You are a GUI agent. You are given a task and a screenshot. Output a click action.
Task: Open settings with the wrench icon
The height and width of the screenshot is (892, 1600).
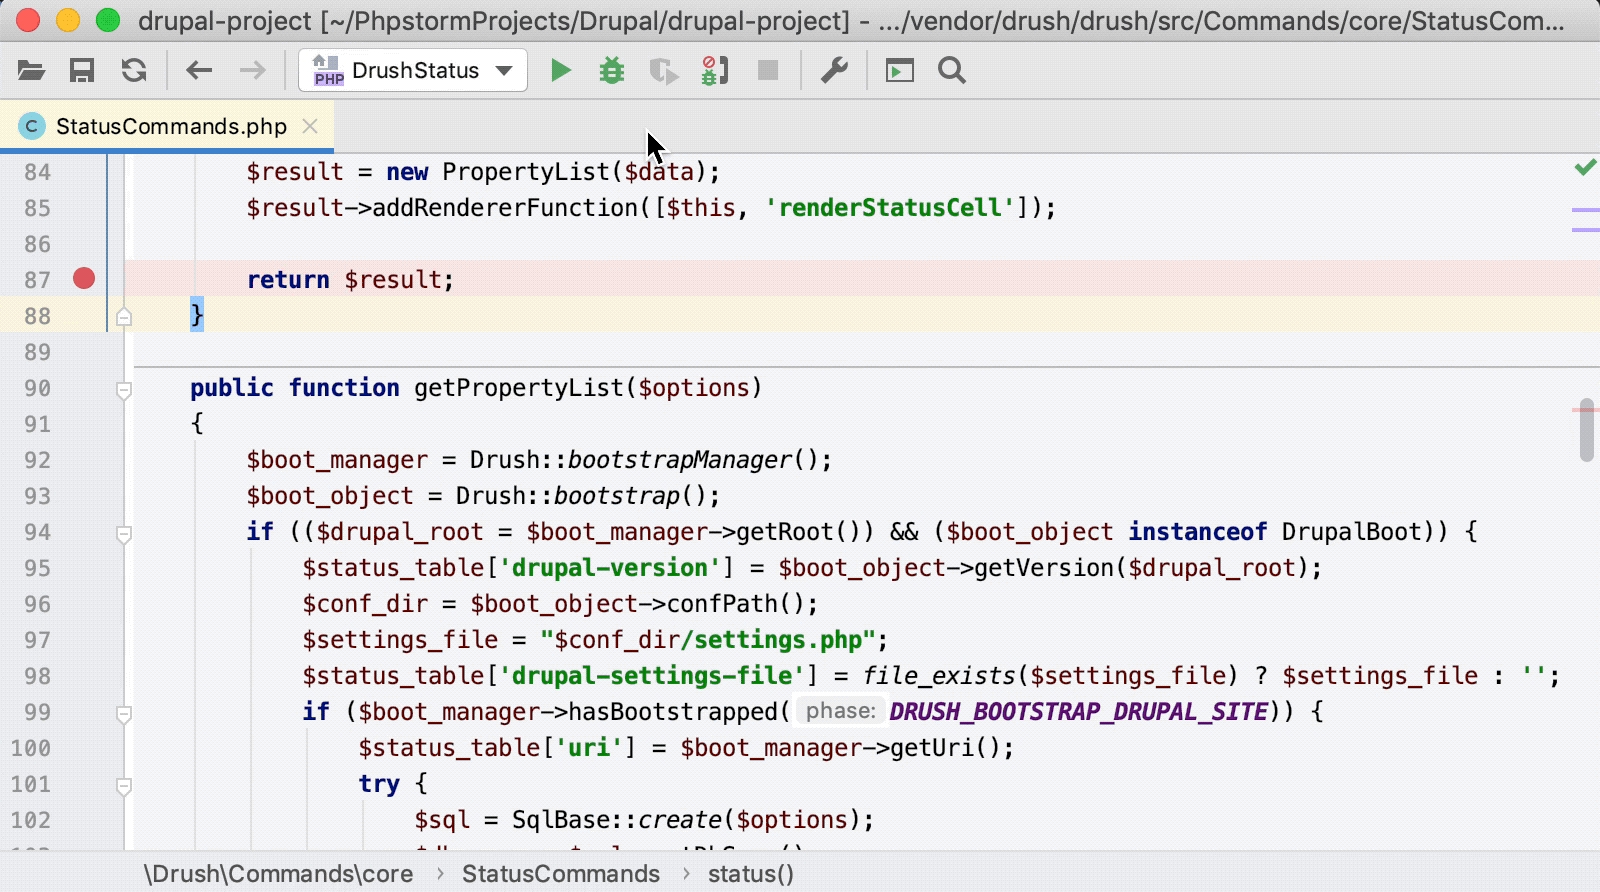coord(834,71)
